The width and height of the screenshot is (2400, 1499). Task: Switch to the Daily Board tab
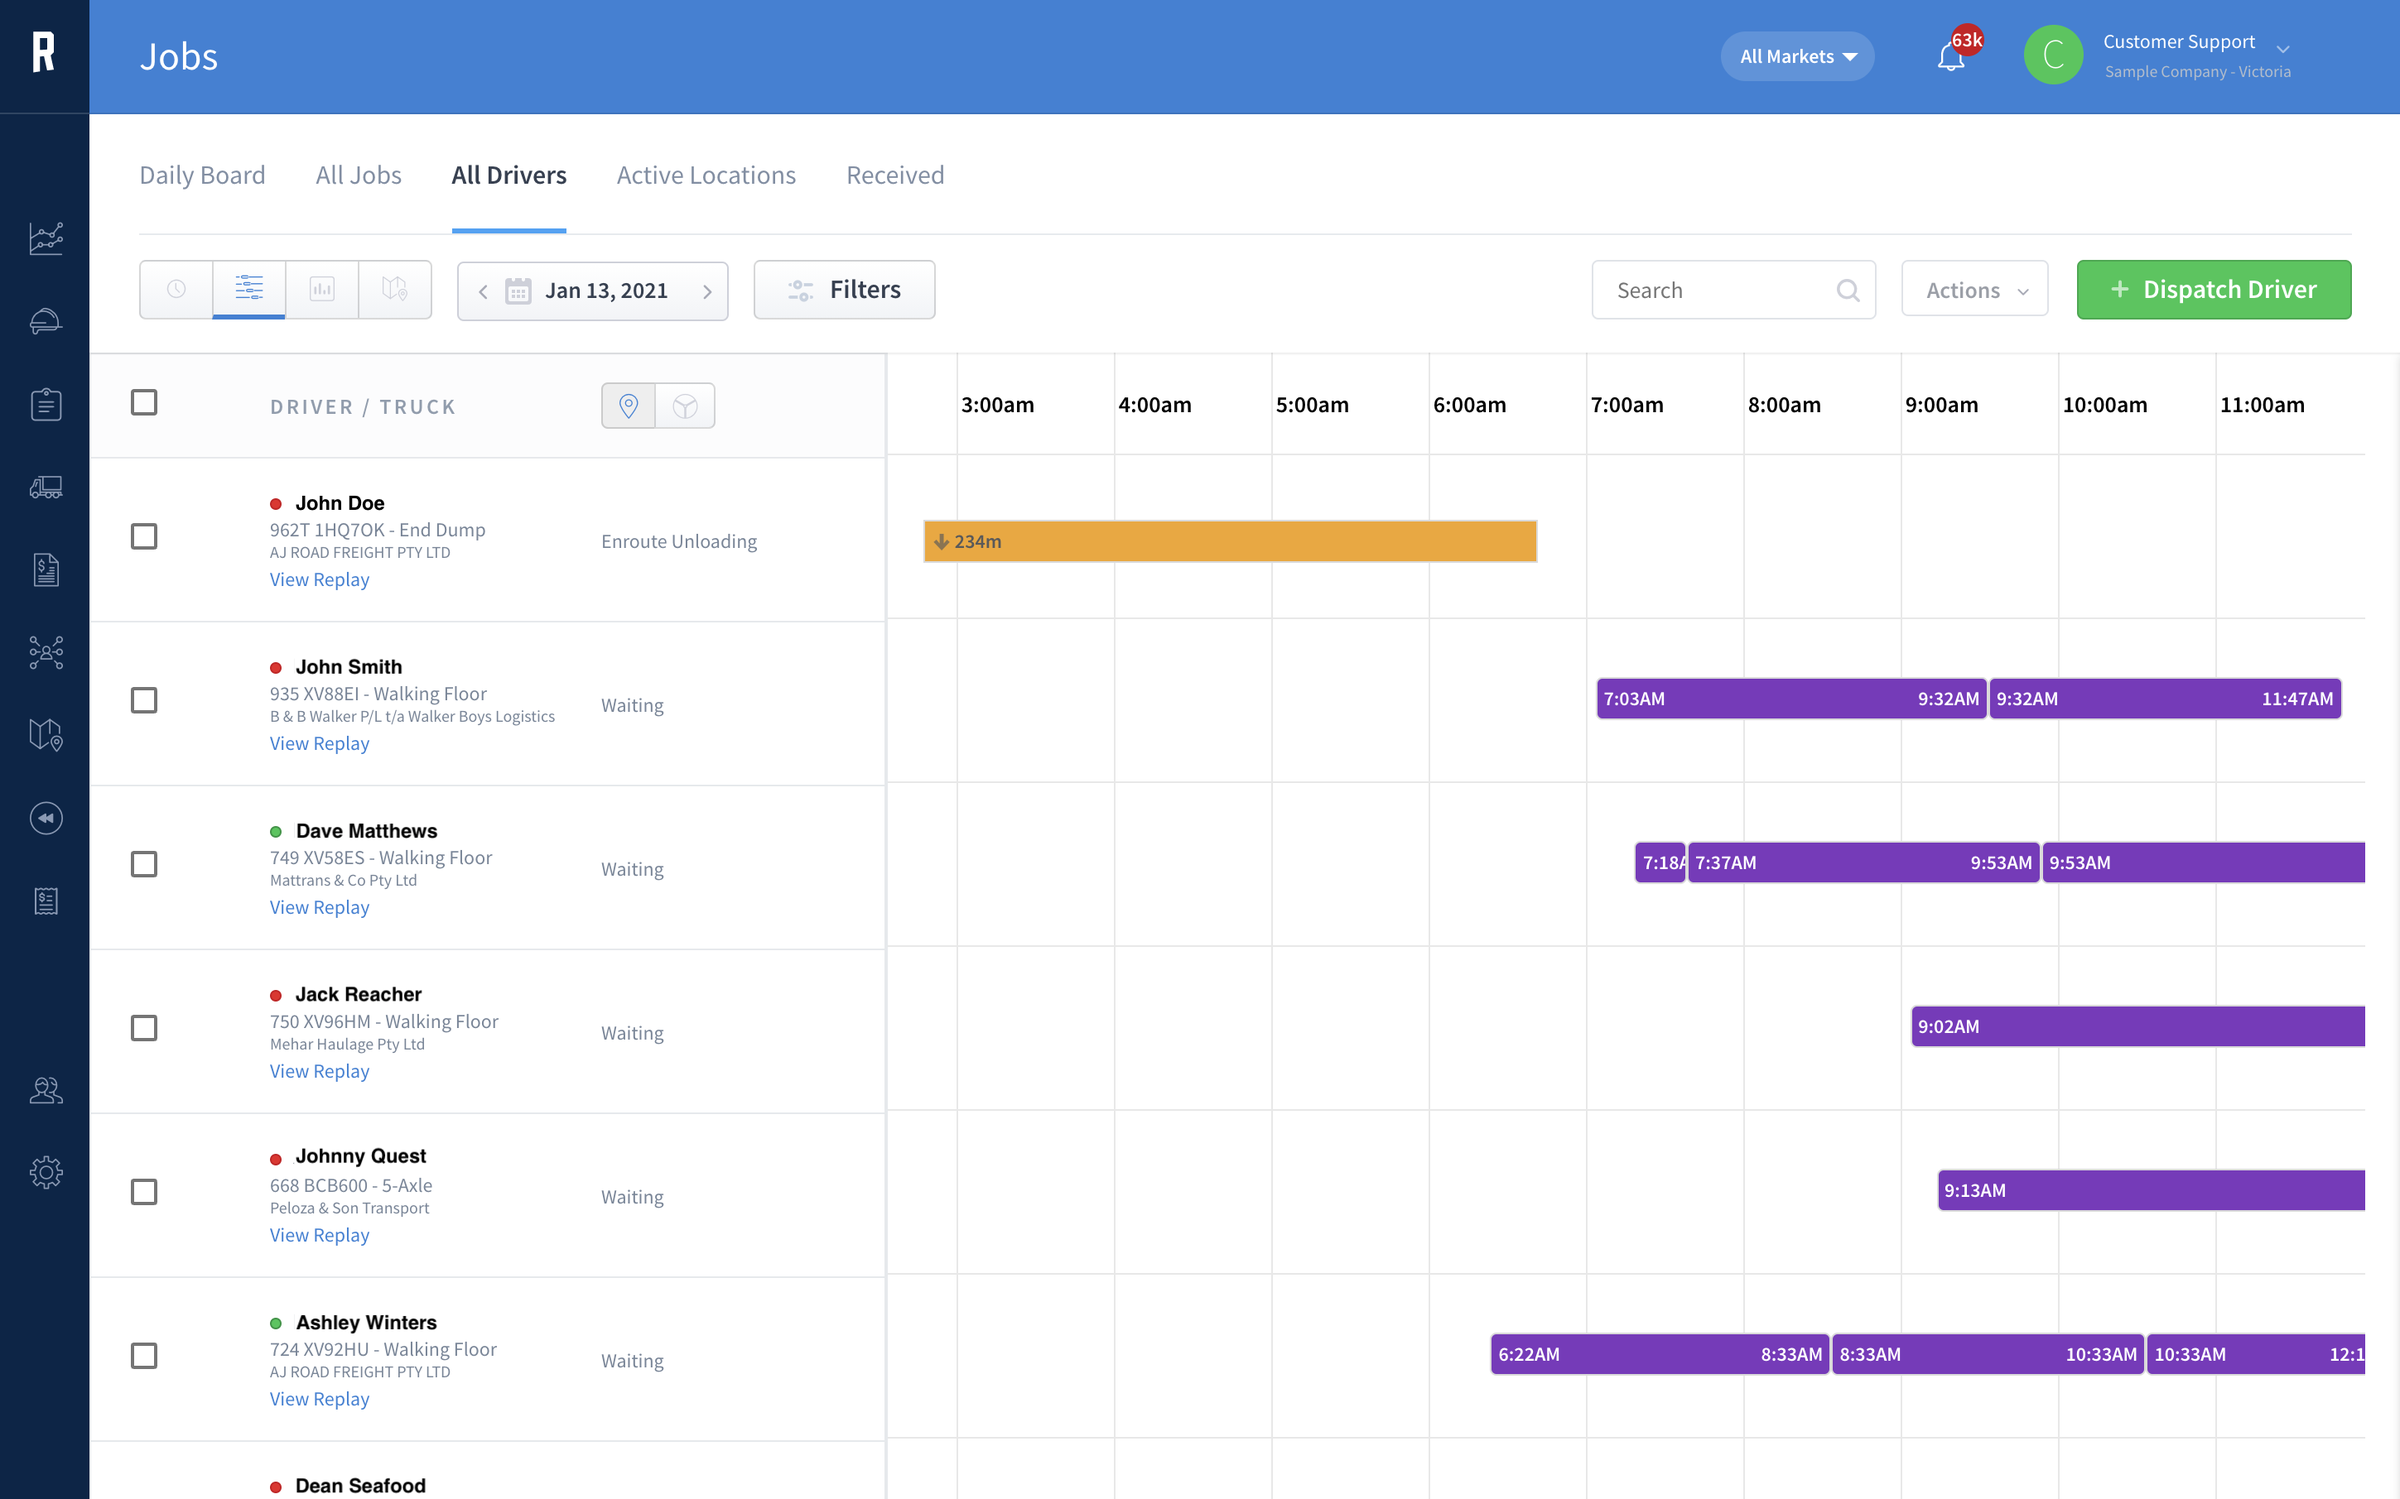point(202,175)
